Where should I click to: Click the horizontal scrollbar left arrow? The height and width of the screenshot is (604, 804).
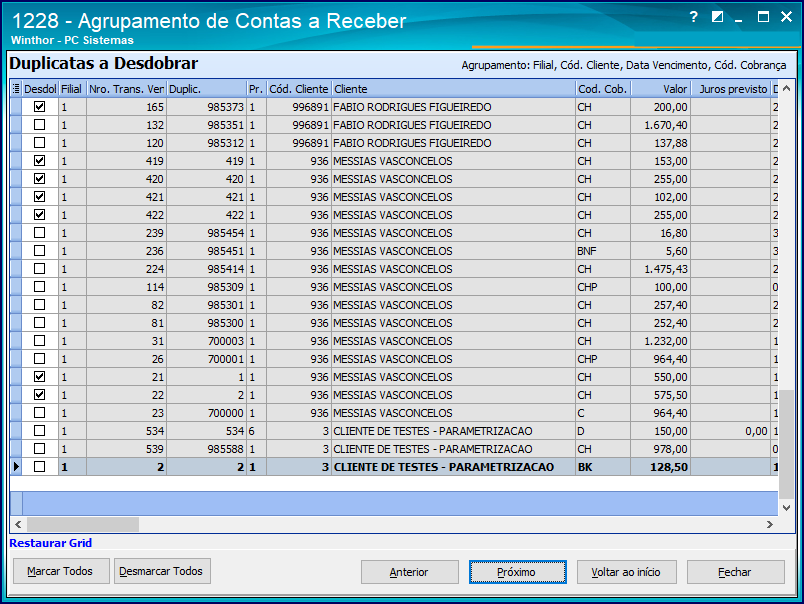pos(18,524)
